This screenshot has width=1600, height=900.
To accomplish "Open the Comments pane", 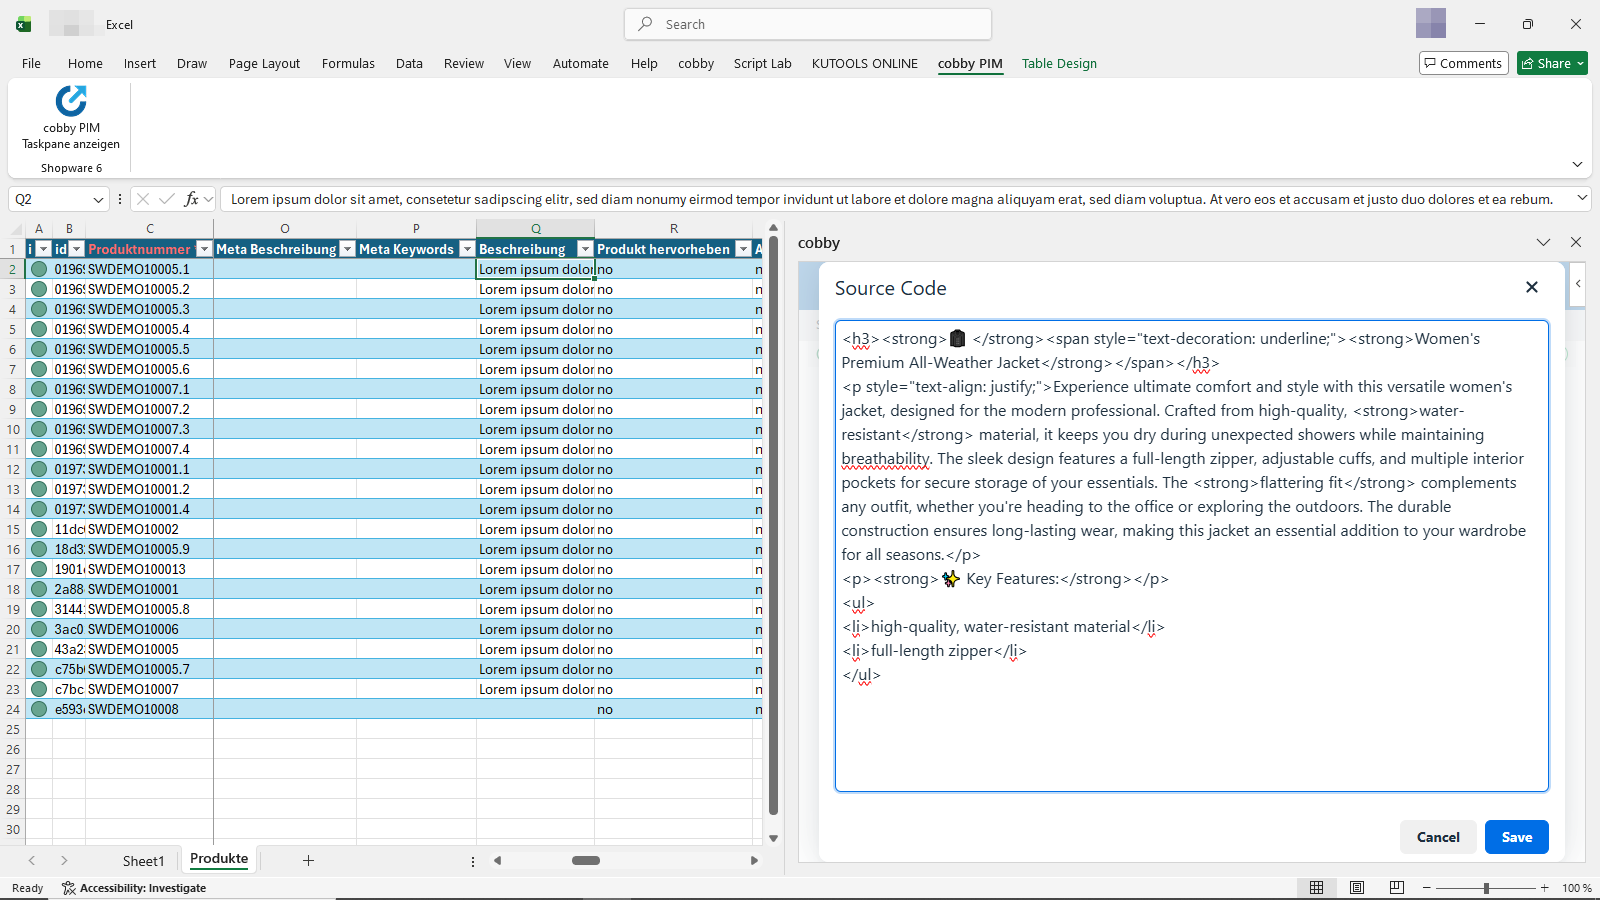I will click(x=1463, y=62).
